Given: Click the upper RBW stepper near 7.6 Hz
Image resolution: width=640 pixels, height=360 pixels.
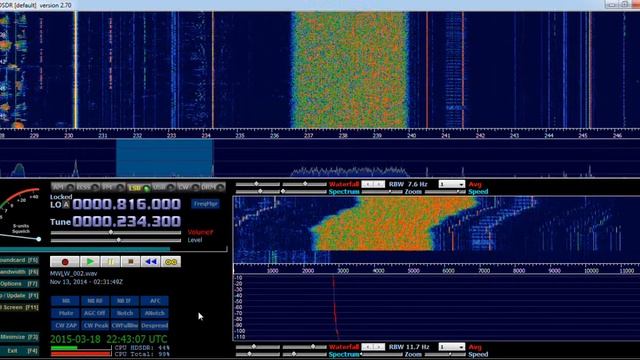Looking at the screenshot, I should click(x=373, y=184).
